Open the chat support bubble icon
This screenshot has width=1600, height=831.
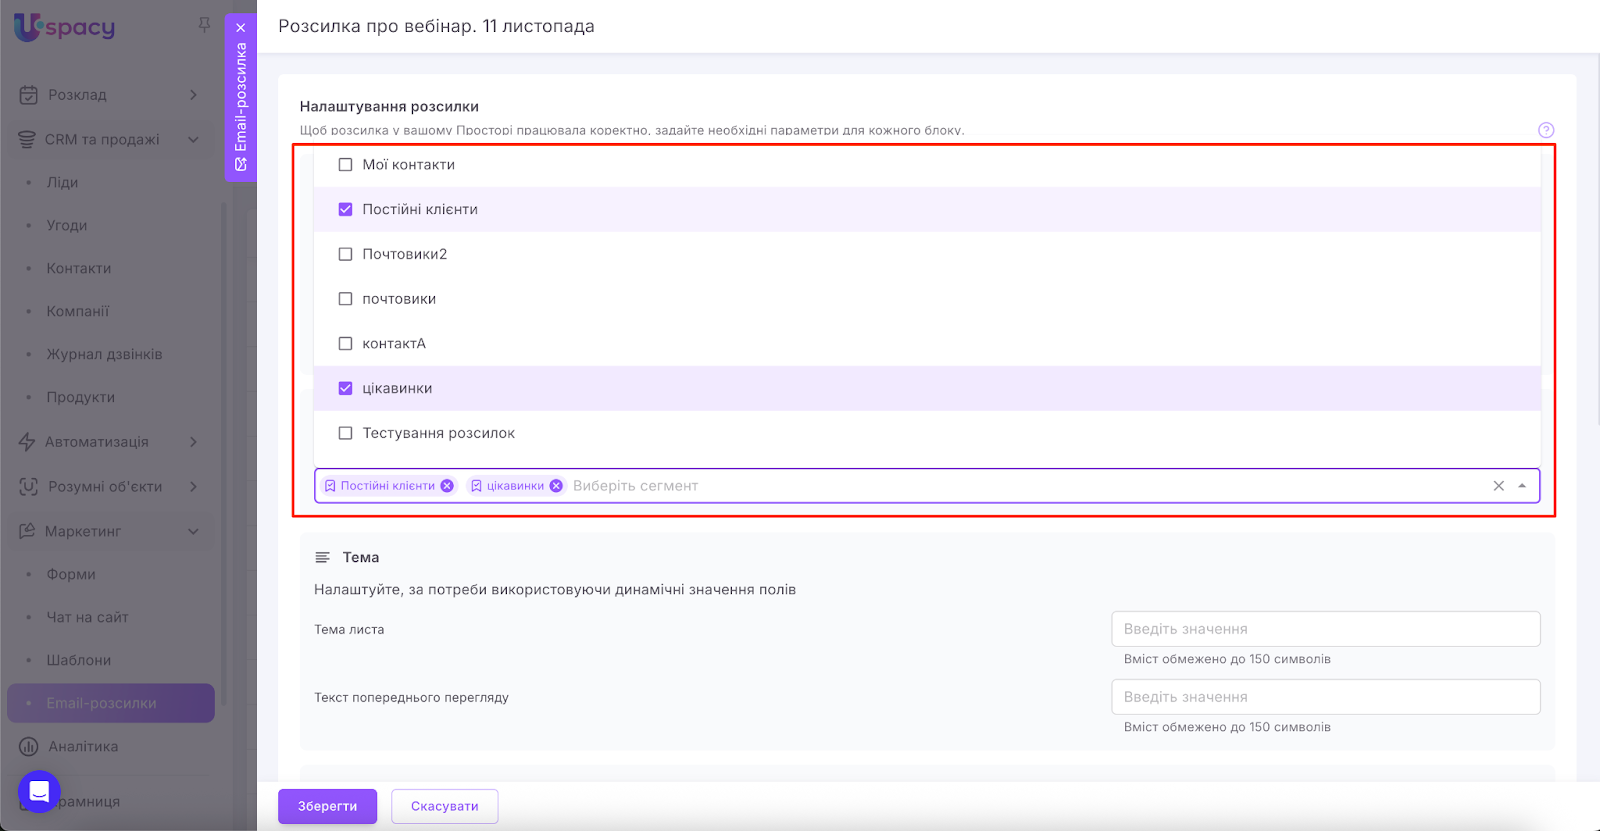pos(39,792)
